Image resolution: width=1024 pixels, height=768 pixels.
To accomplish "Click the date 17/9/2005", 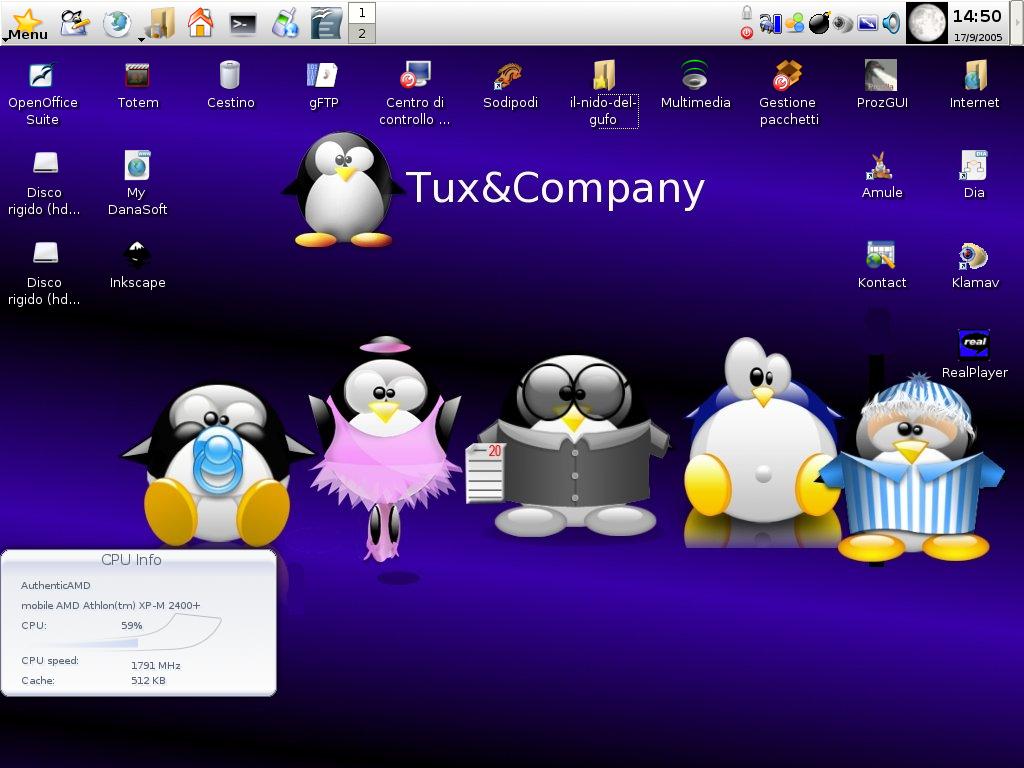I will (978, 37).
